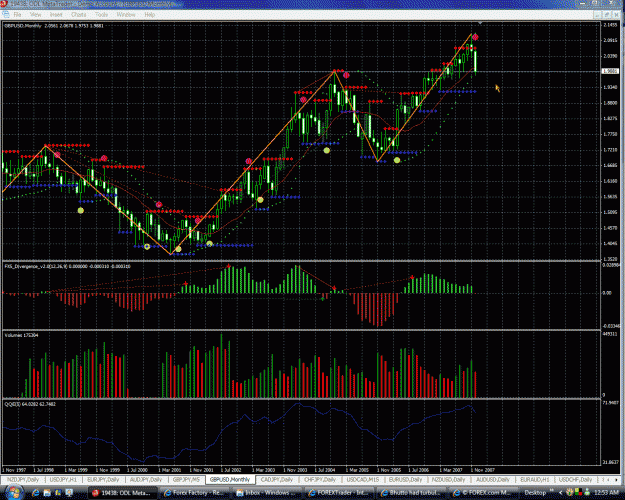Click the second Quick Launch icon

(47, 493)
